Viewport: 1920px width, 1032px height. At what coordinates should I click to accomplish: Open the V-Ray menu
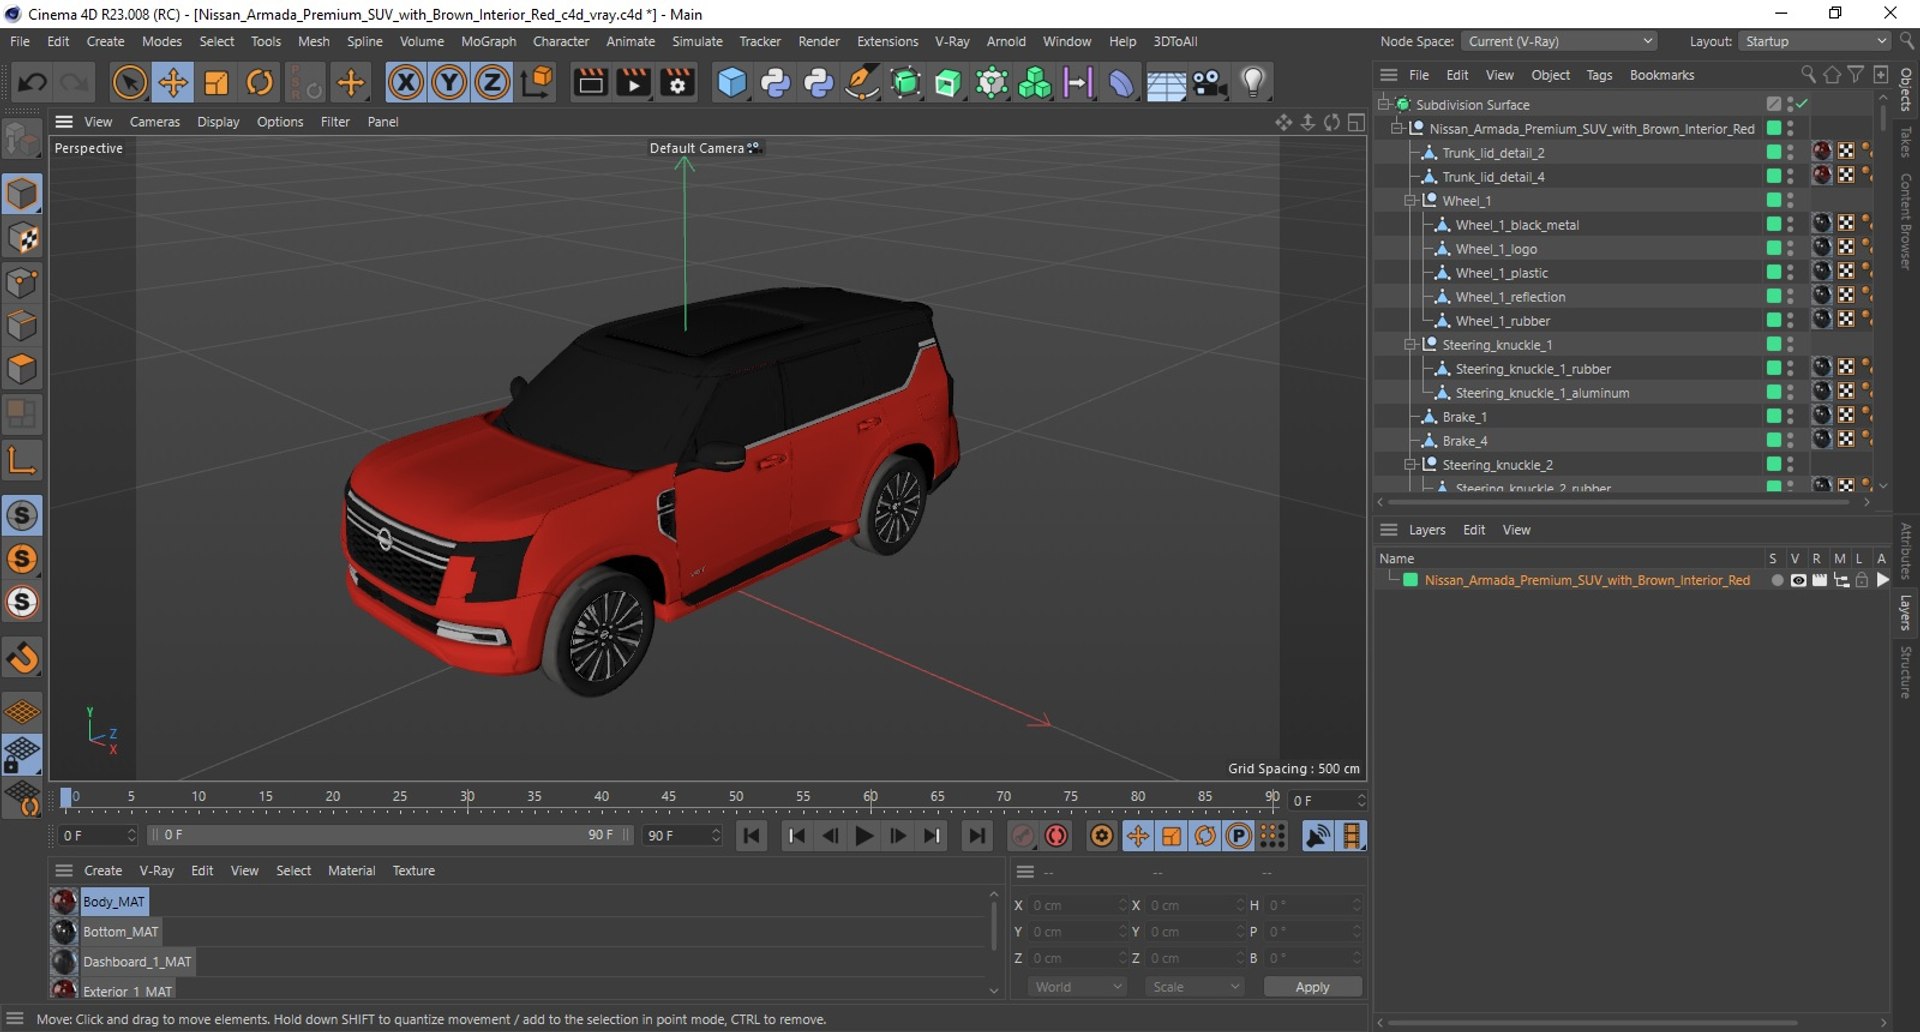click(952, 41)
